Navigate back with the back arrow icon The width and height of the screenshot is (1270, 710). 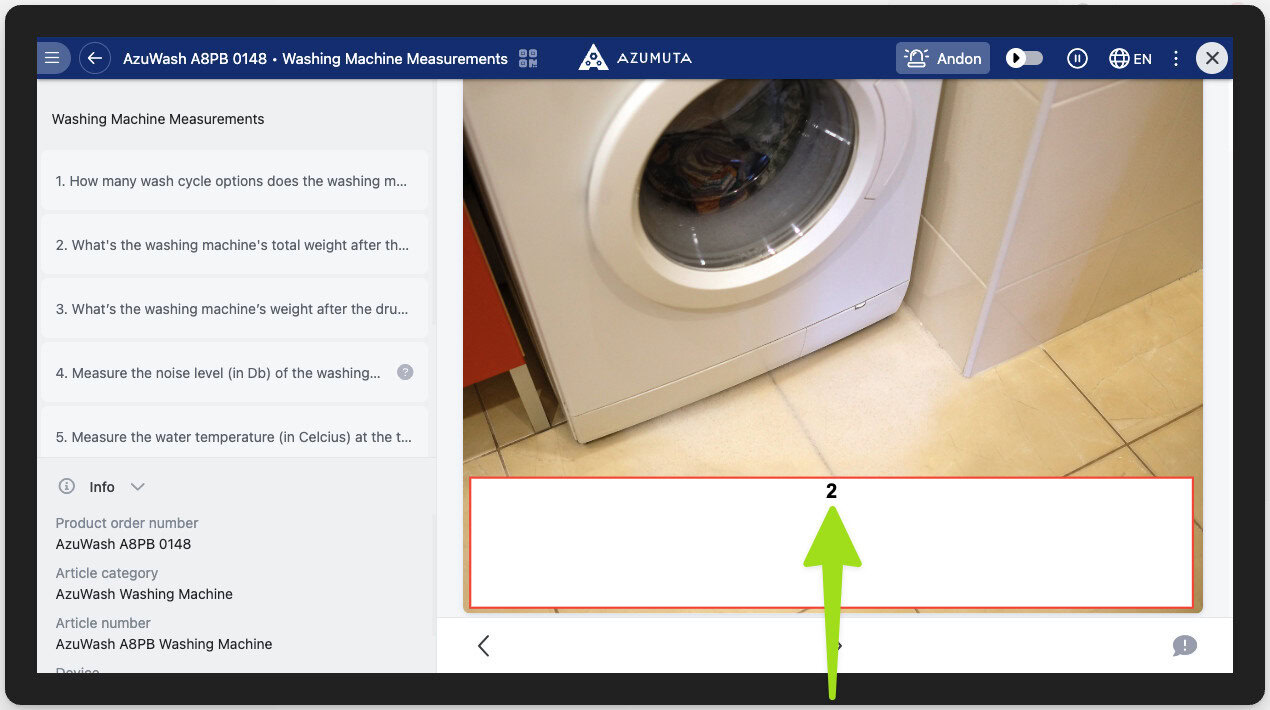tap(95, 57)
